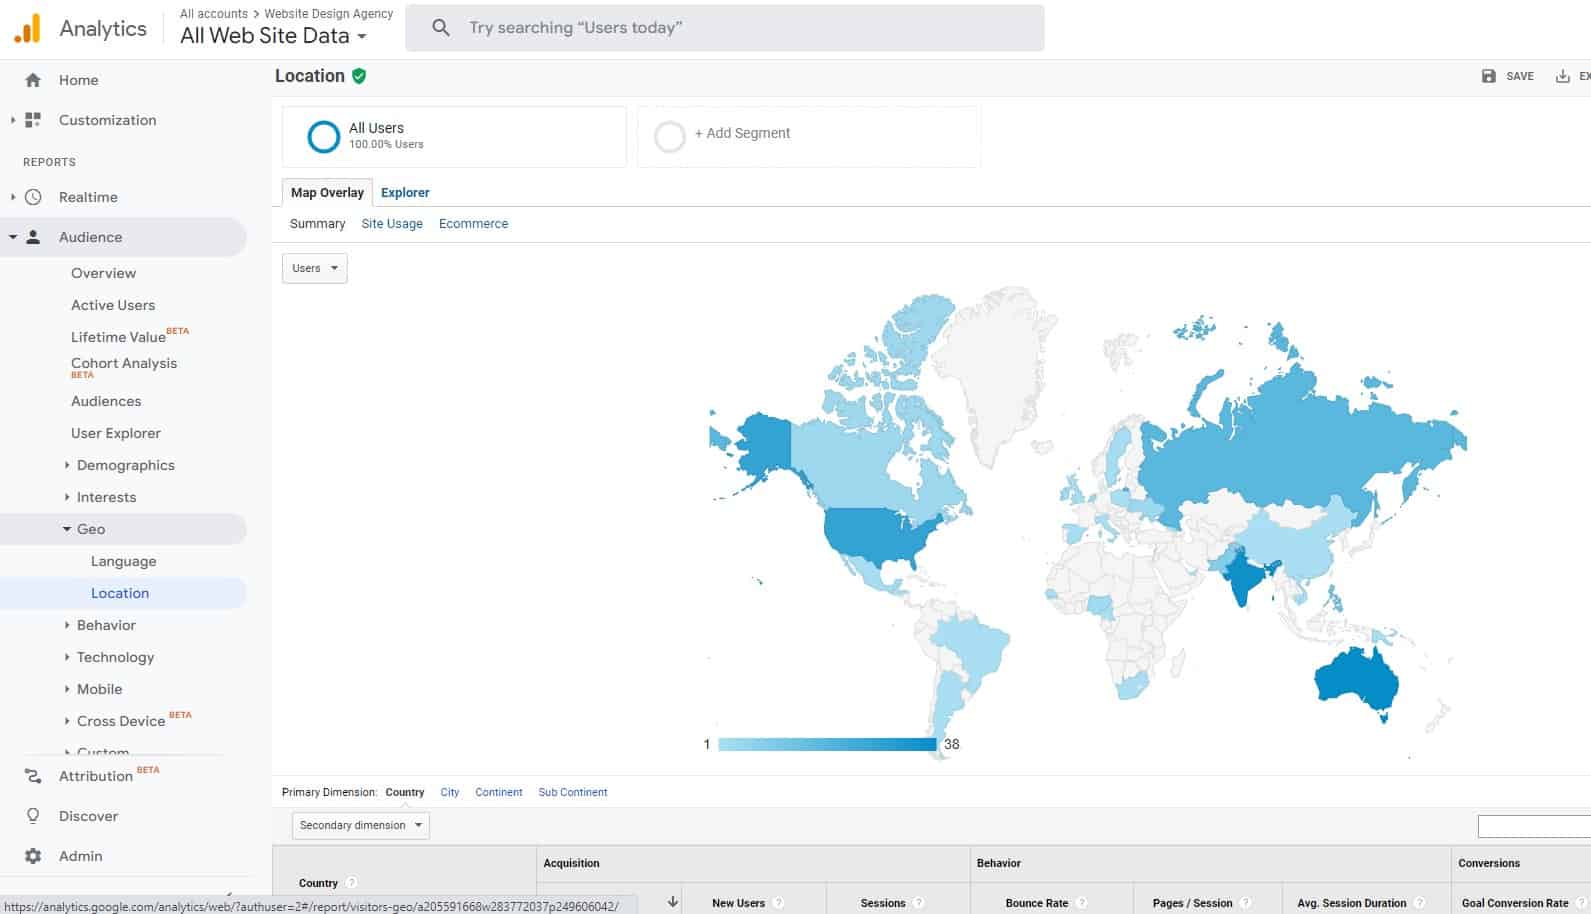Screen dimensions: 1591x914
Task: Click the Google Analytics logo icon
Action: click(x=27, y=29)
